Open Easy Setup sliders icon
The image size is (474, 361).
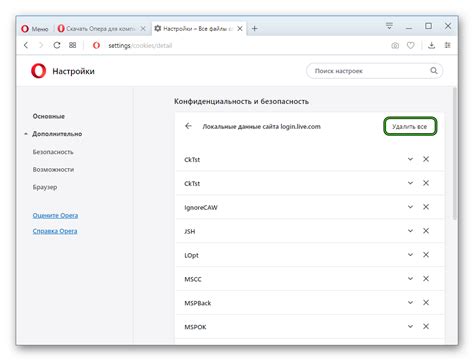[x=447, y=45]
